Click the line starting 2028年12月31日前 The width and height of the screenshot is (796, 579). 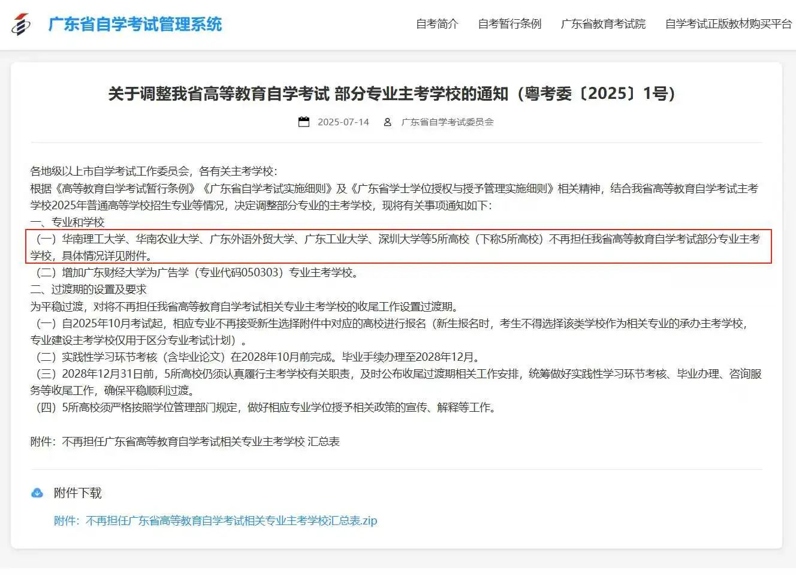click(x=396, y=383)
